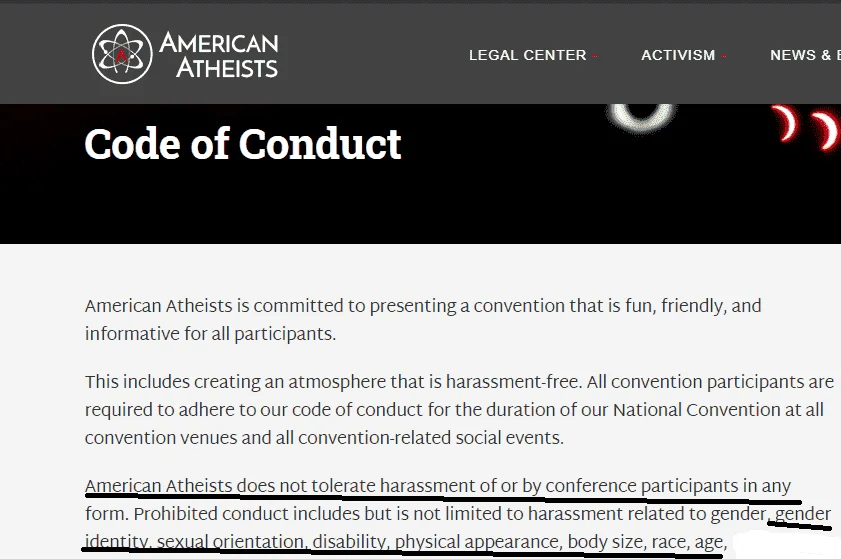
Task: Click the paragraph beginning 'American Atheists is committed'
Action: click(423, 320)
